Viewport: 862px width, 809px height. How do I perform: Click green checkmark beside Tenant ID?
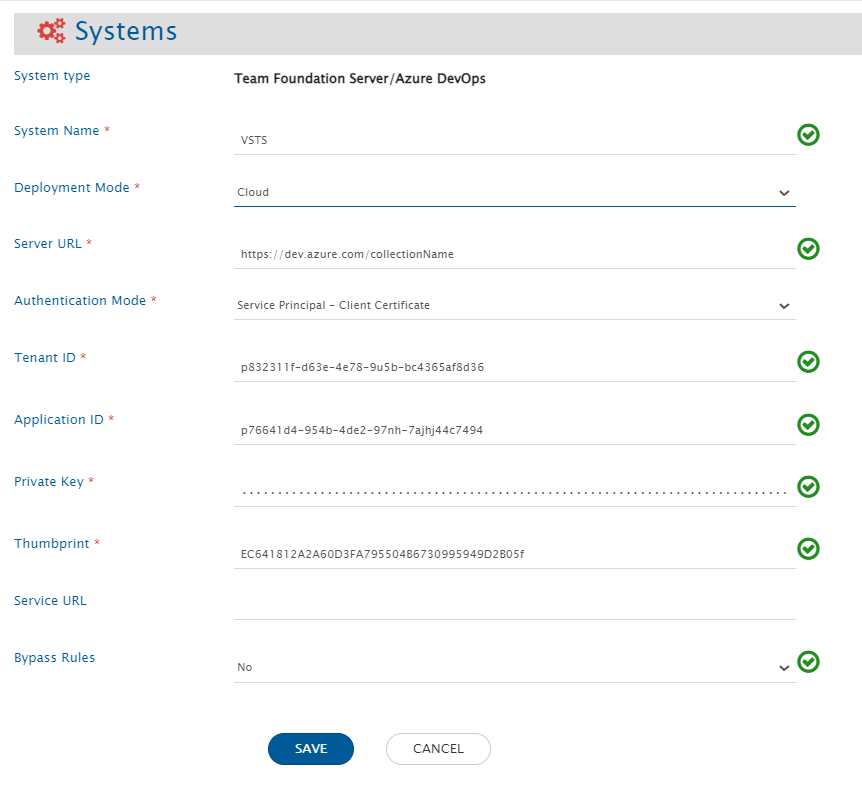(x=808, y=362)
